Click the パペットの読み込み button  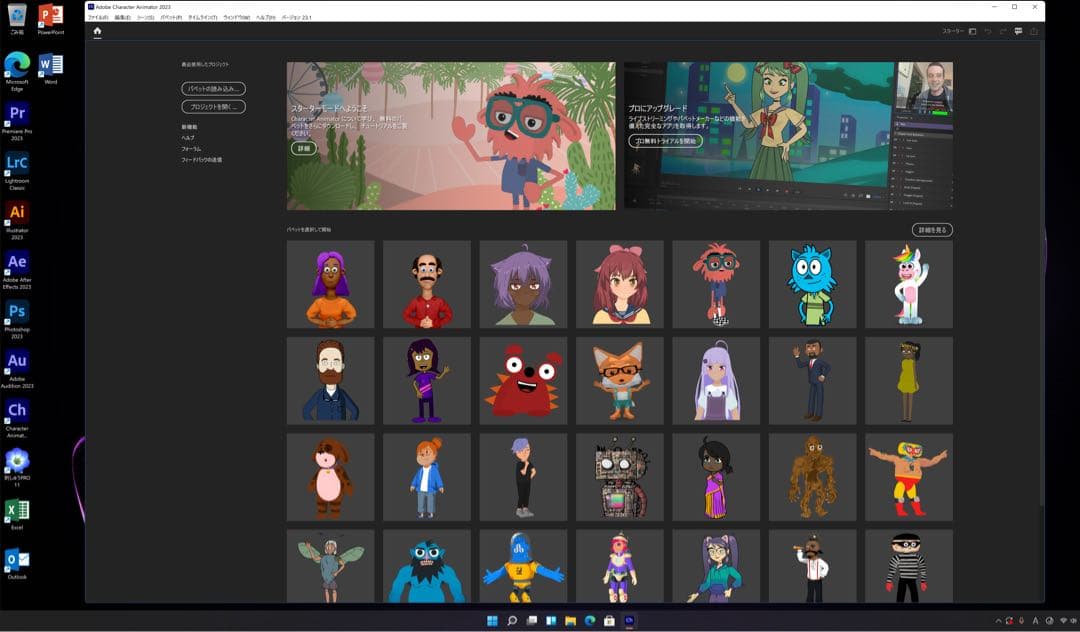[x=213, y=89]
